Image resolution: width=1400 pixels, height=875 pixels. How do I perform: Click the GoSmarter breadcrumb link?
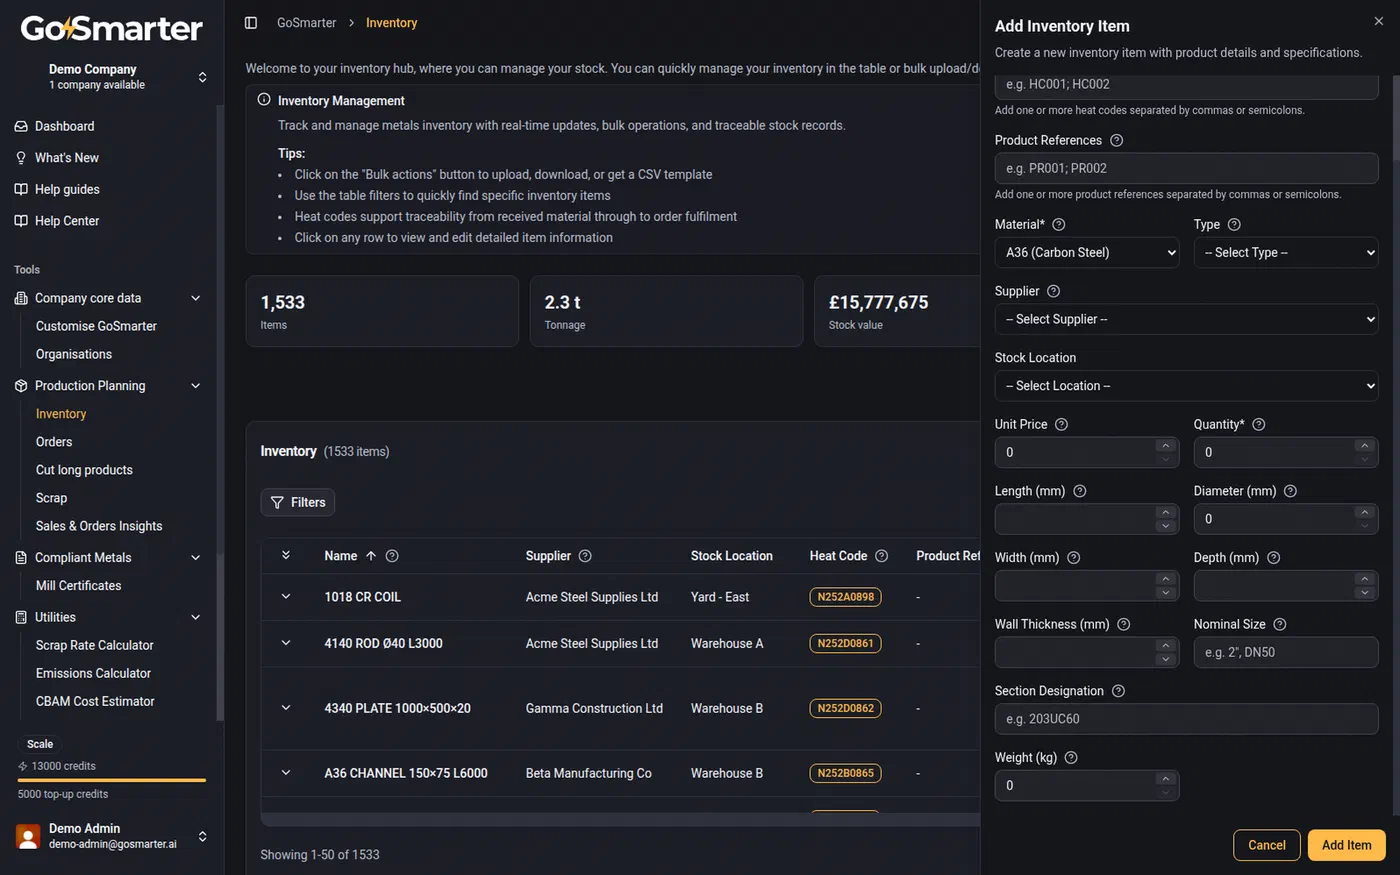(307, 23)
